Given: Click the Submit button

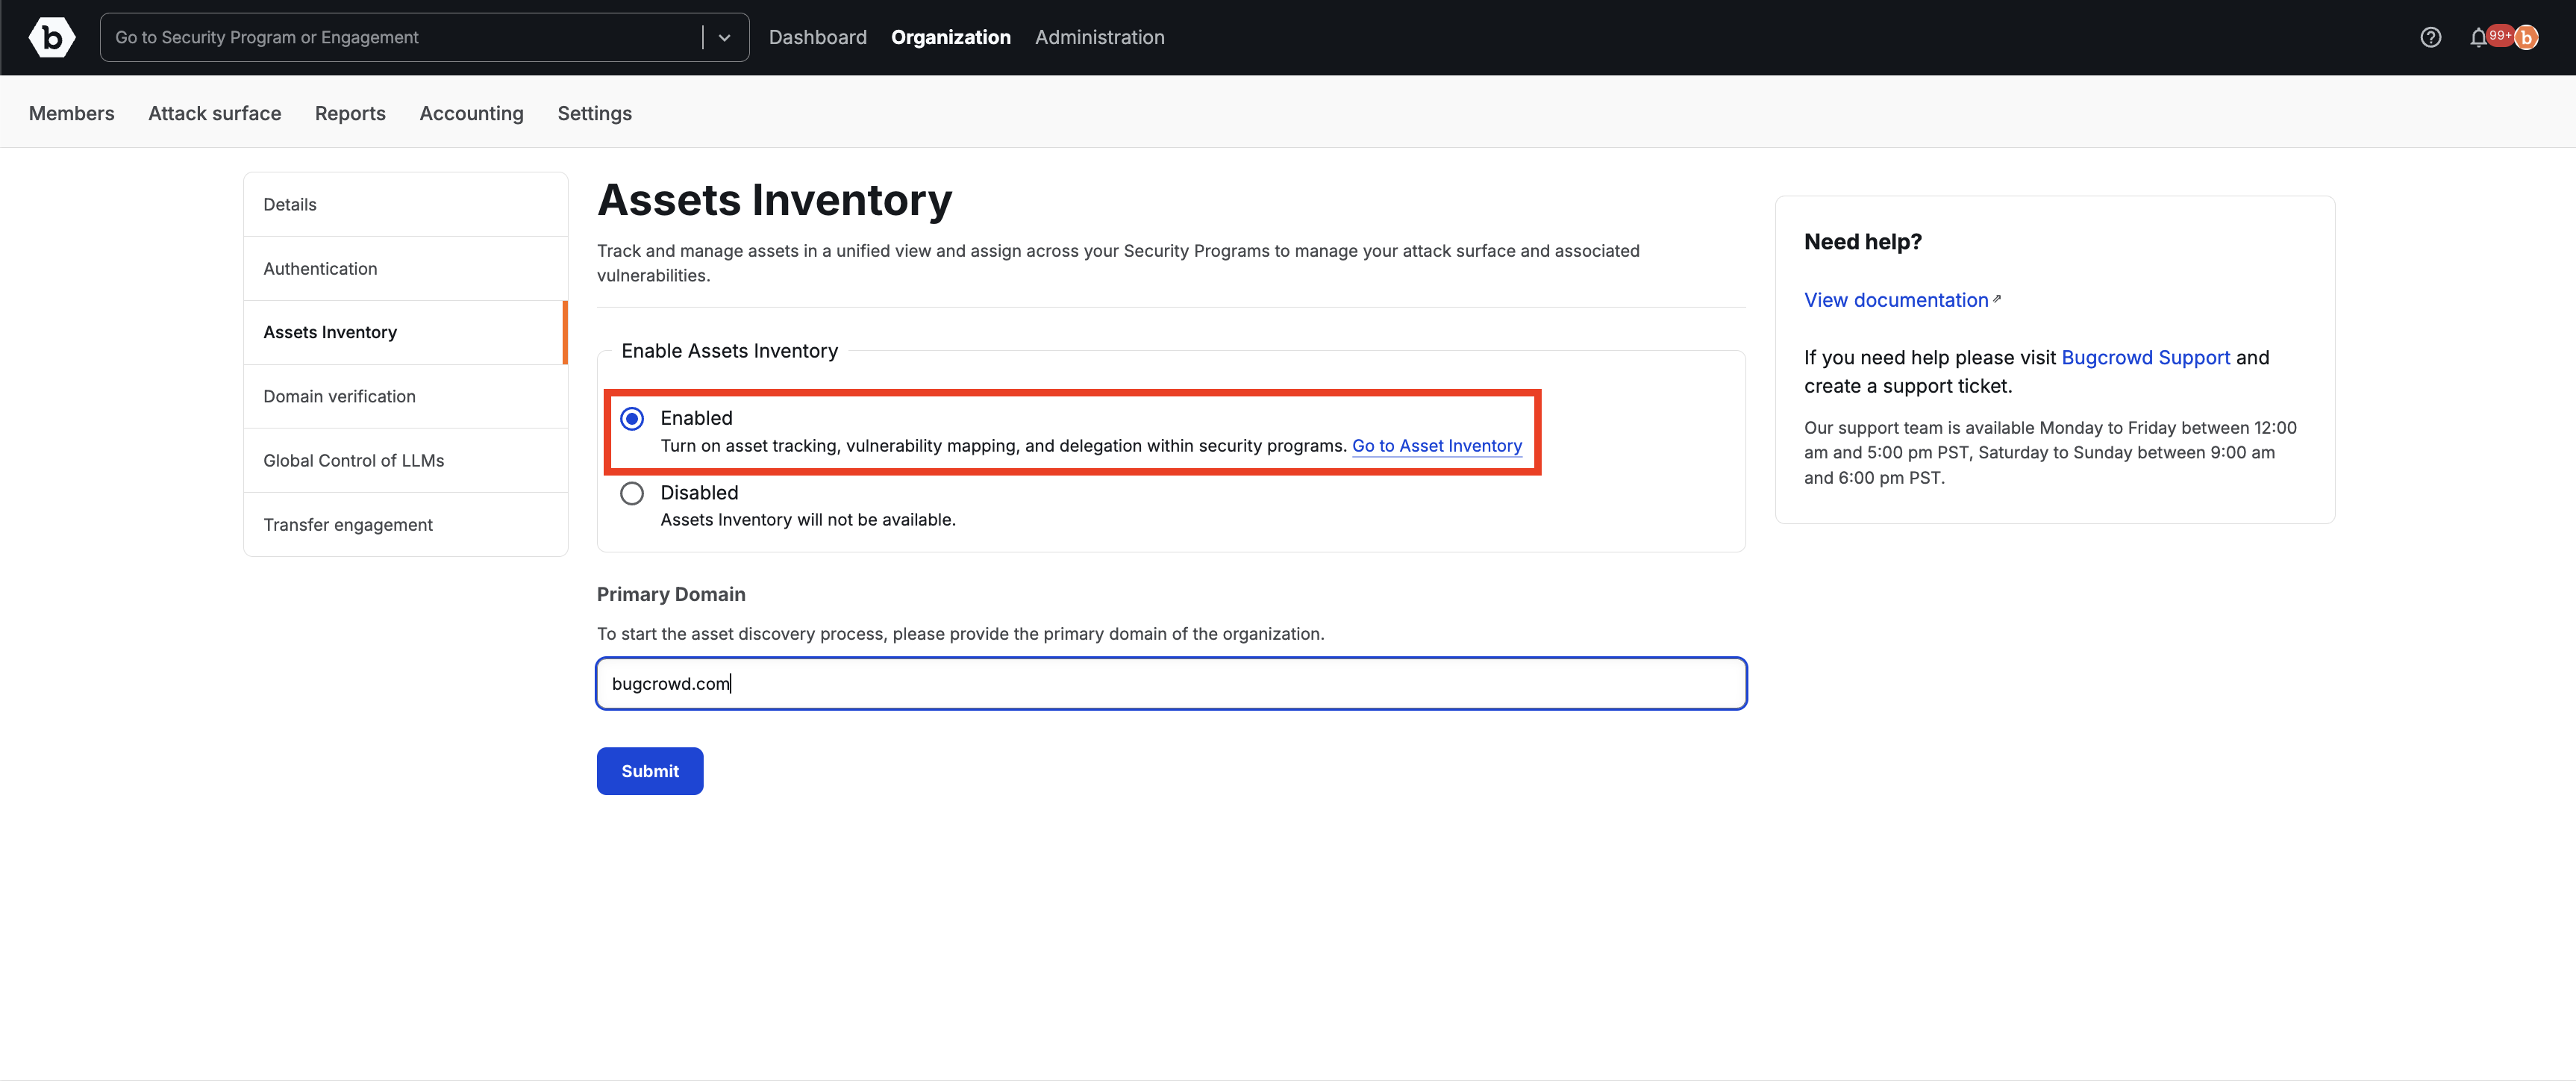Looking at the screenshot, I should pos(650,771).
